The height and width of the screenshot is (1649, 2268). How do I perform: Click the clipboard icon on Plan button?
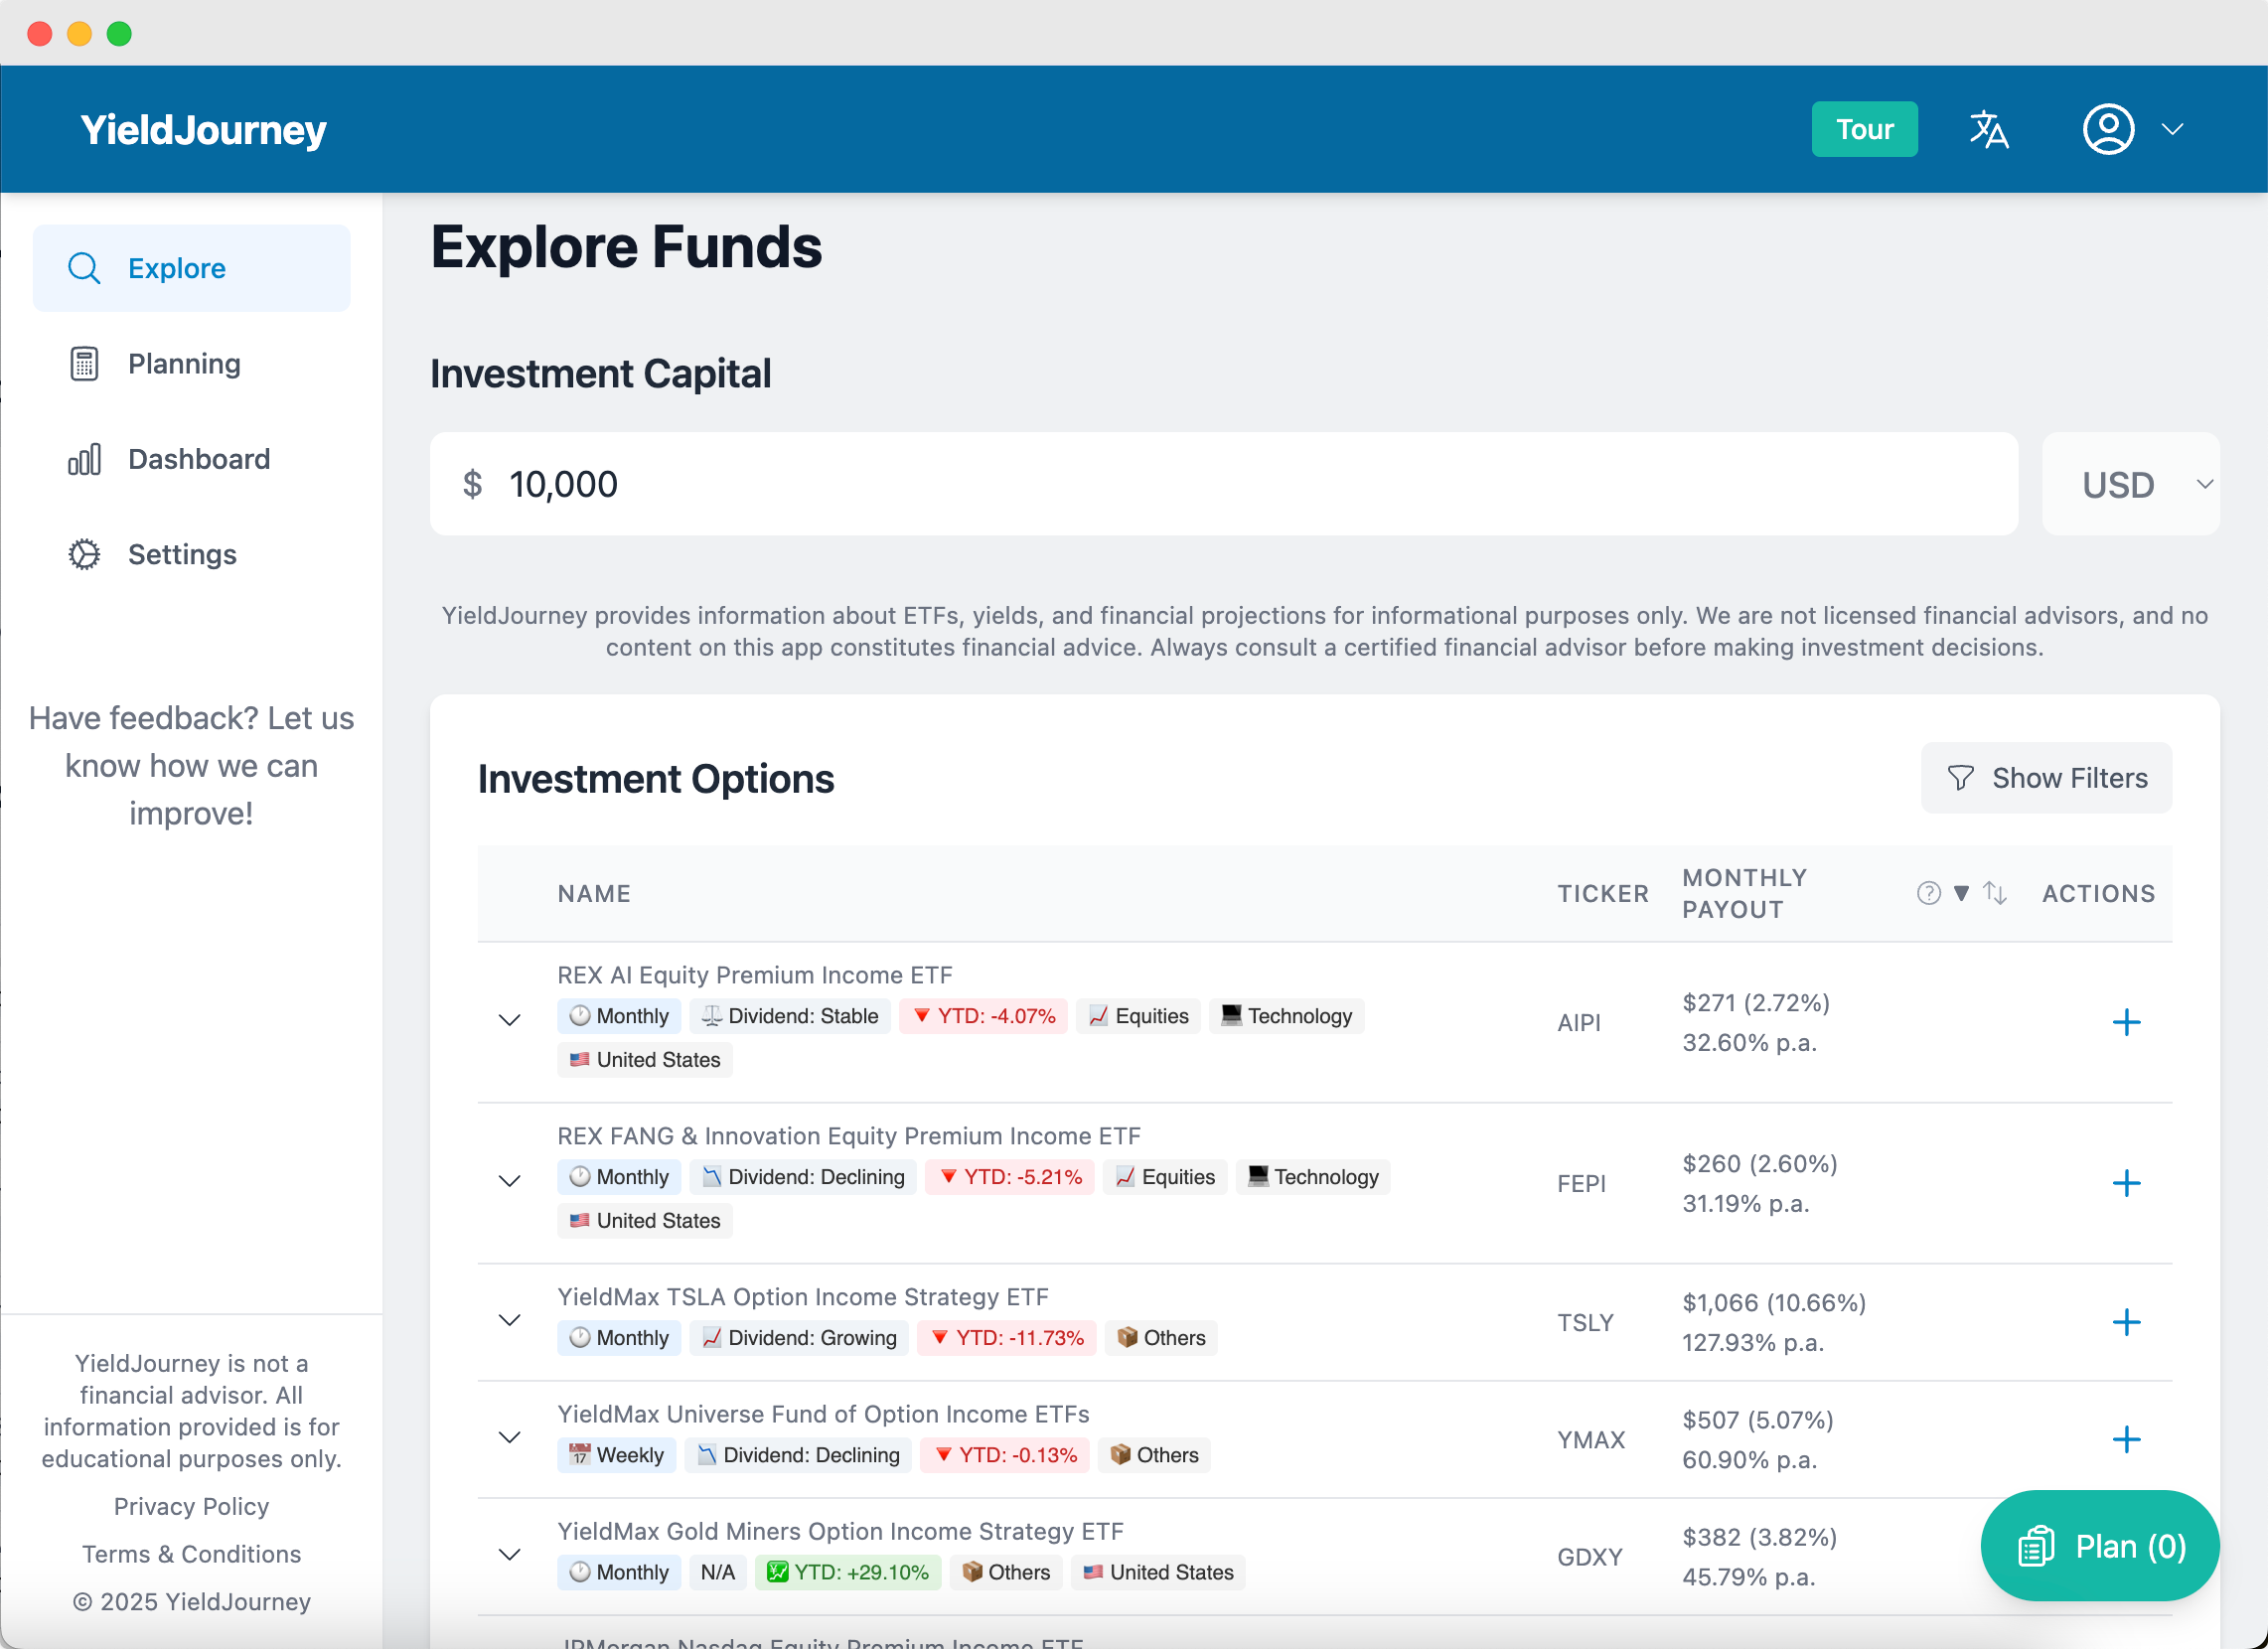pyautogui.click(x=2036, y=1546)
